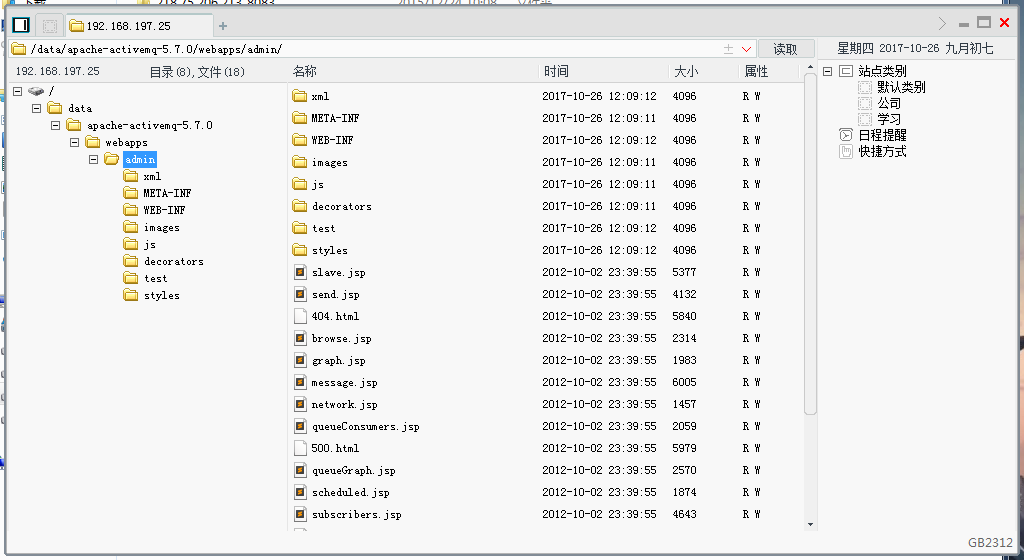Open the path history red dropdown arrow
The width and height of the screenshot is (1024, 560).
click(746, 49)
